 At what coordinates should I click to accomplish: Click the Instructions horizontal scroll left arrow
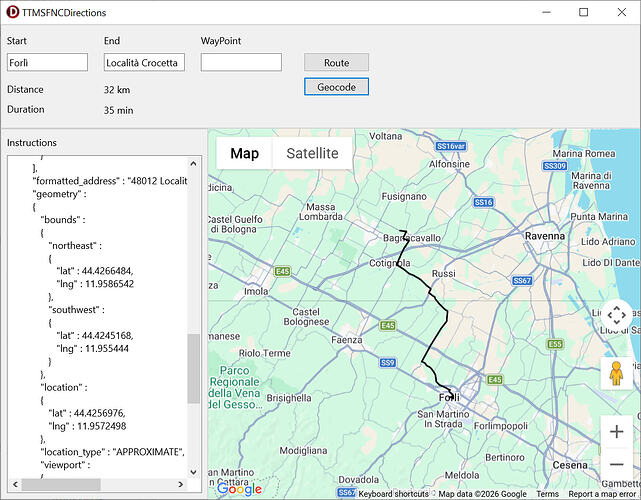[x=15, y=484]
